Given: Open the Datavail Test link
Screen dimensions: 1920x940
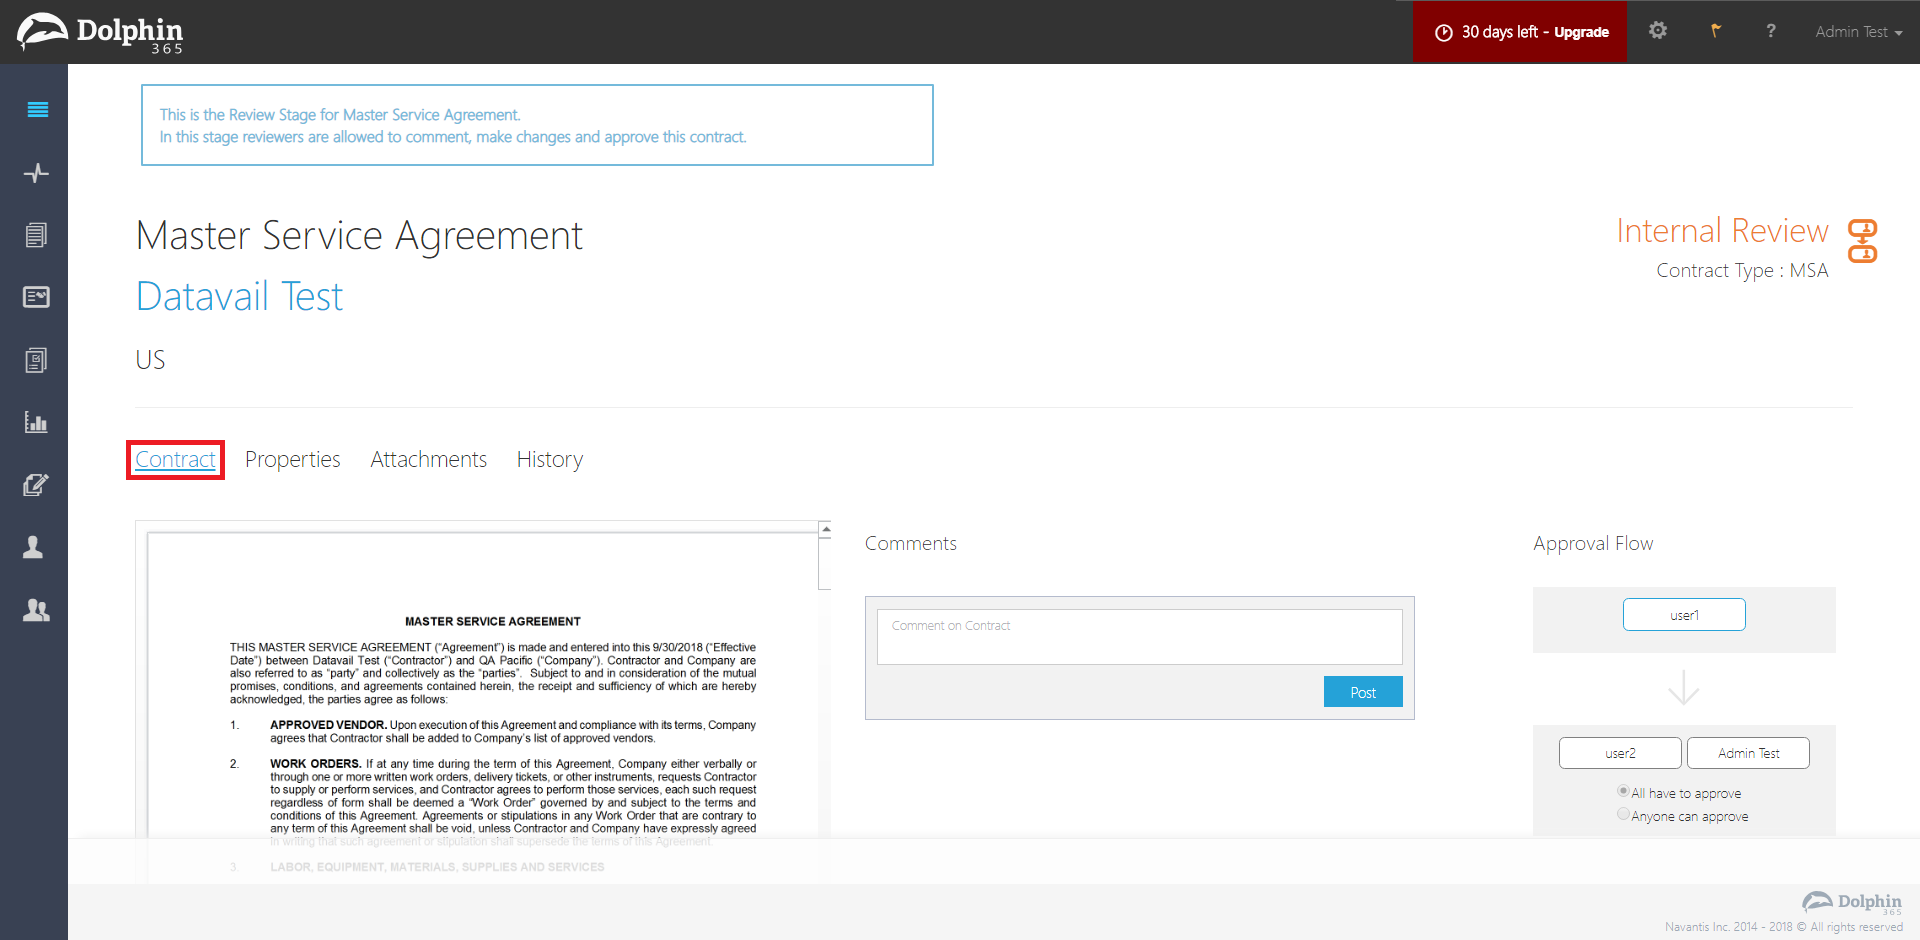Looking at the screenshot, I should 239,297.
